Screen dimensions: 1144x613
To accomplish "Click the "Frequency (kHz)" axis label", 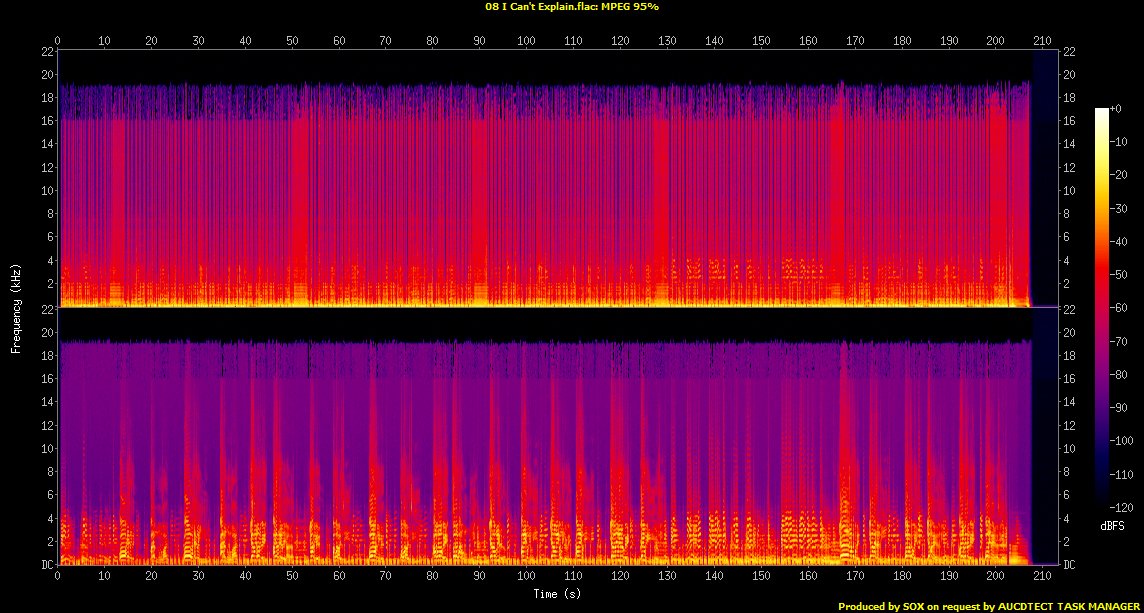I will (16, 306).
